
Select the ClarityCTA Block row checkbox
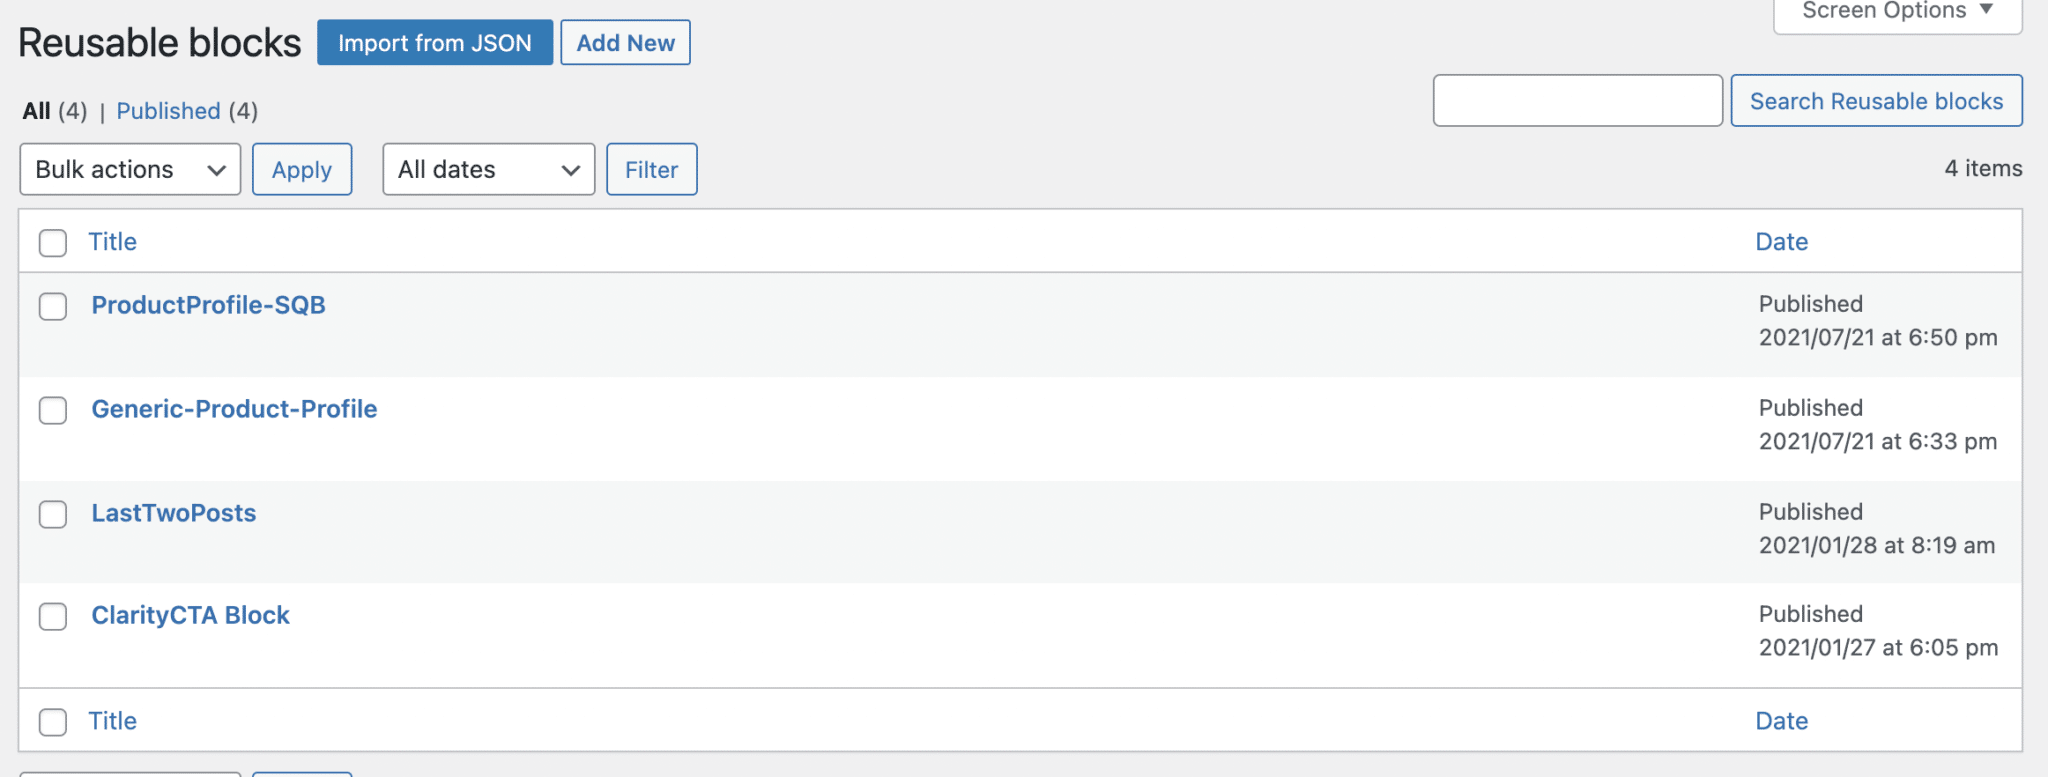pos(53,617)
